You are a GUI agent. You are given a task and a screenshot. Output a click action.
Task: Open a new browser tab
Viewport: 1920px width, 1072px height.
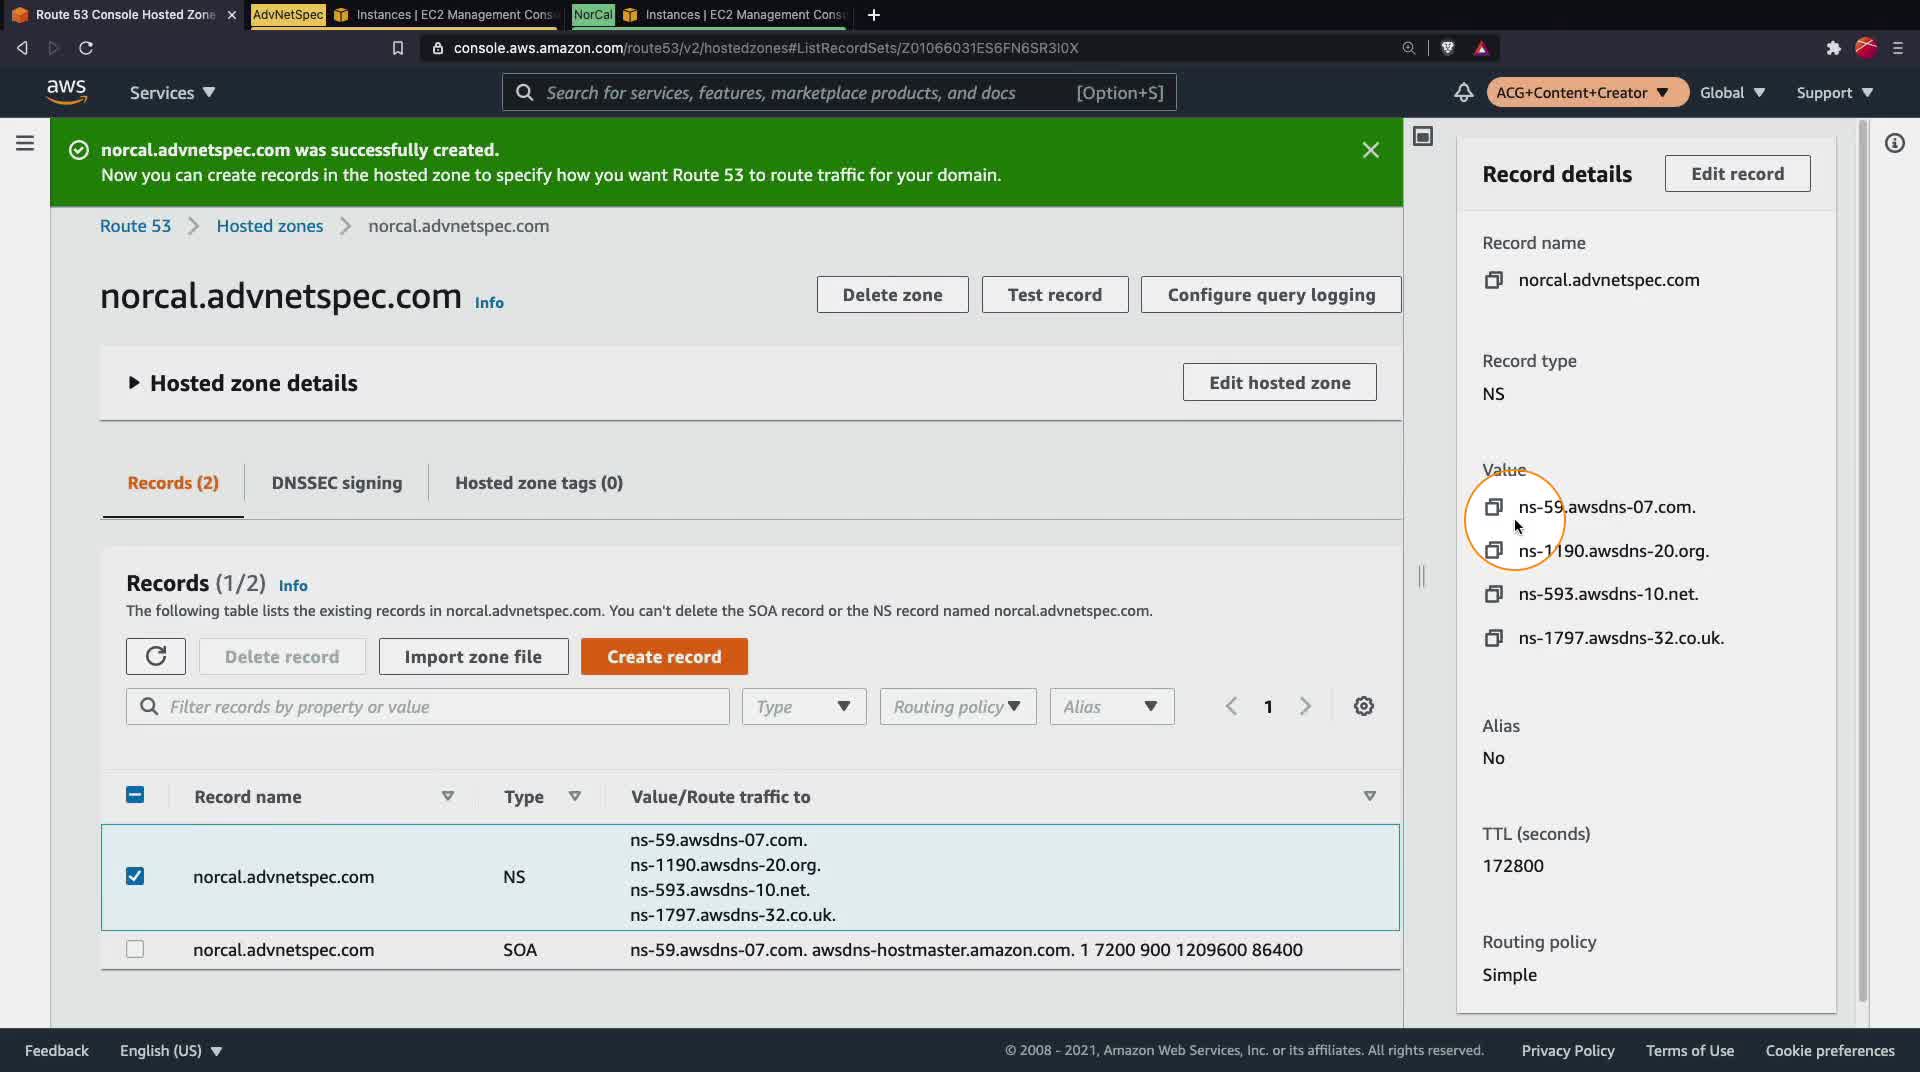coord(873,15)
